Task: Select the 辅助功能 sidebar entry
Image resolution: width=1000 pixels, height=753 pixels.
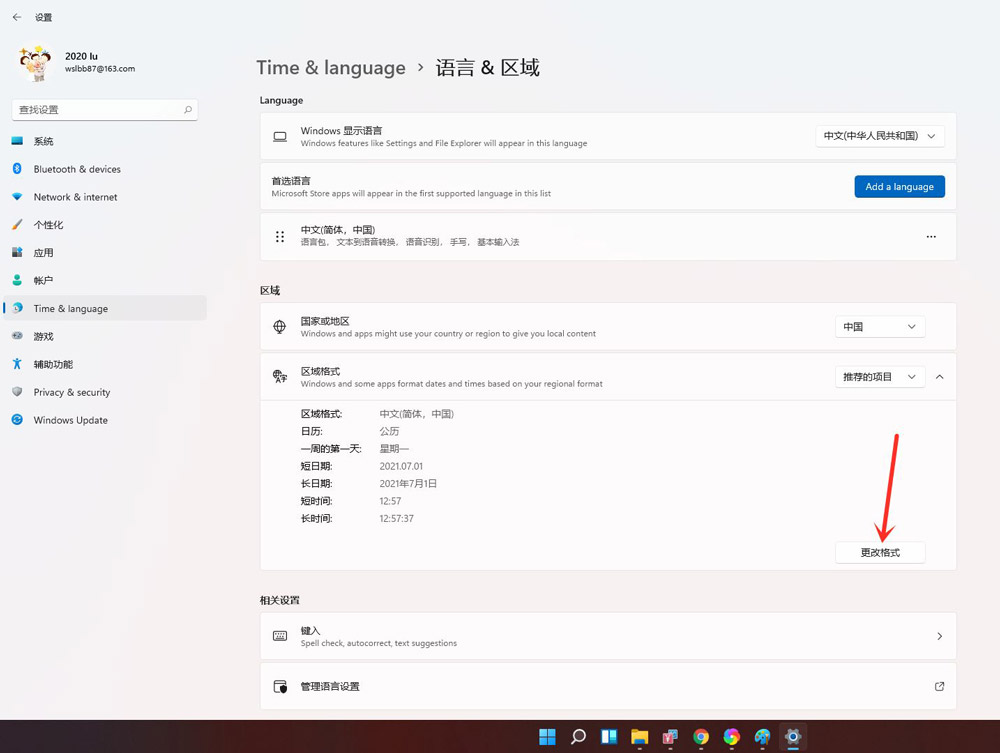Action: coord(55,364)
